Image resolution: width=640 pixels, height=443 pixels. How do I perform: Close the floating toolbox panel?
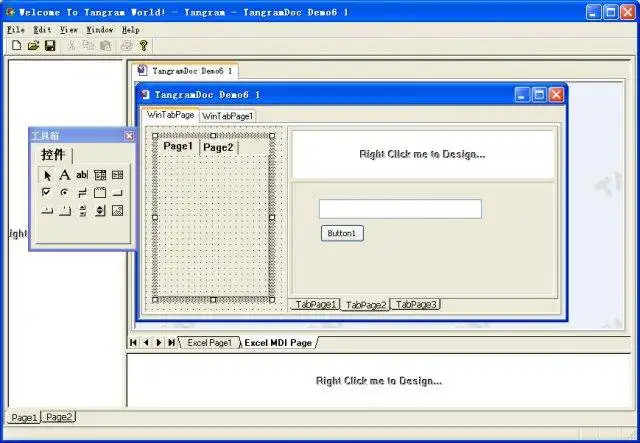[129, 136]
